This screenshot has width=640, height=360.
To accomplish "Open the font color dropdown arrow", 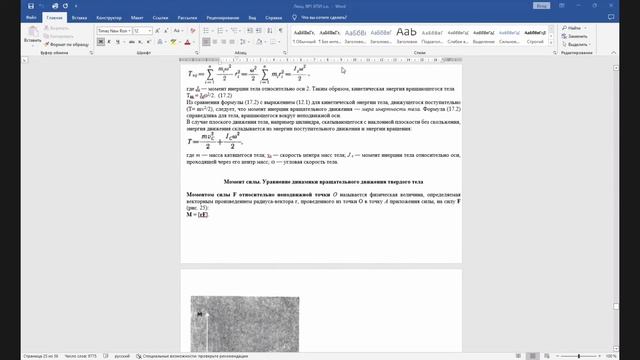I will [x=193, y=42].
